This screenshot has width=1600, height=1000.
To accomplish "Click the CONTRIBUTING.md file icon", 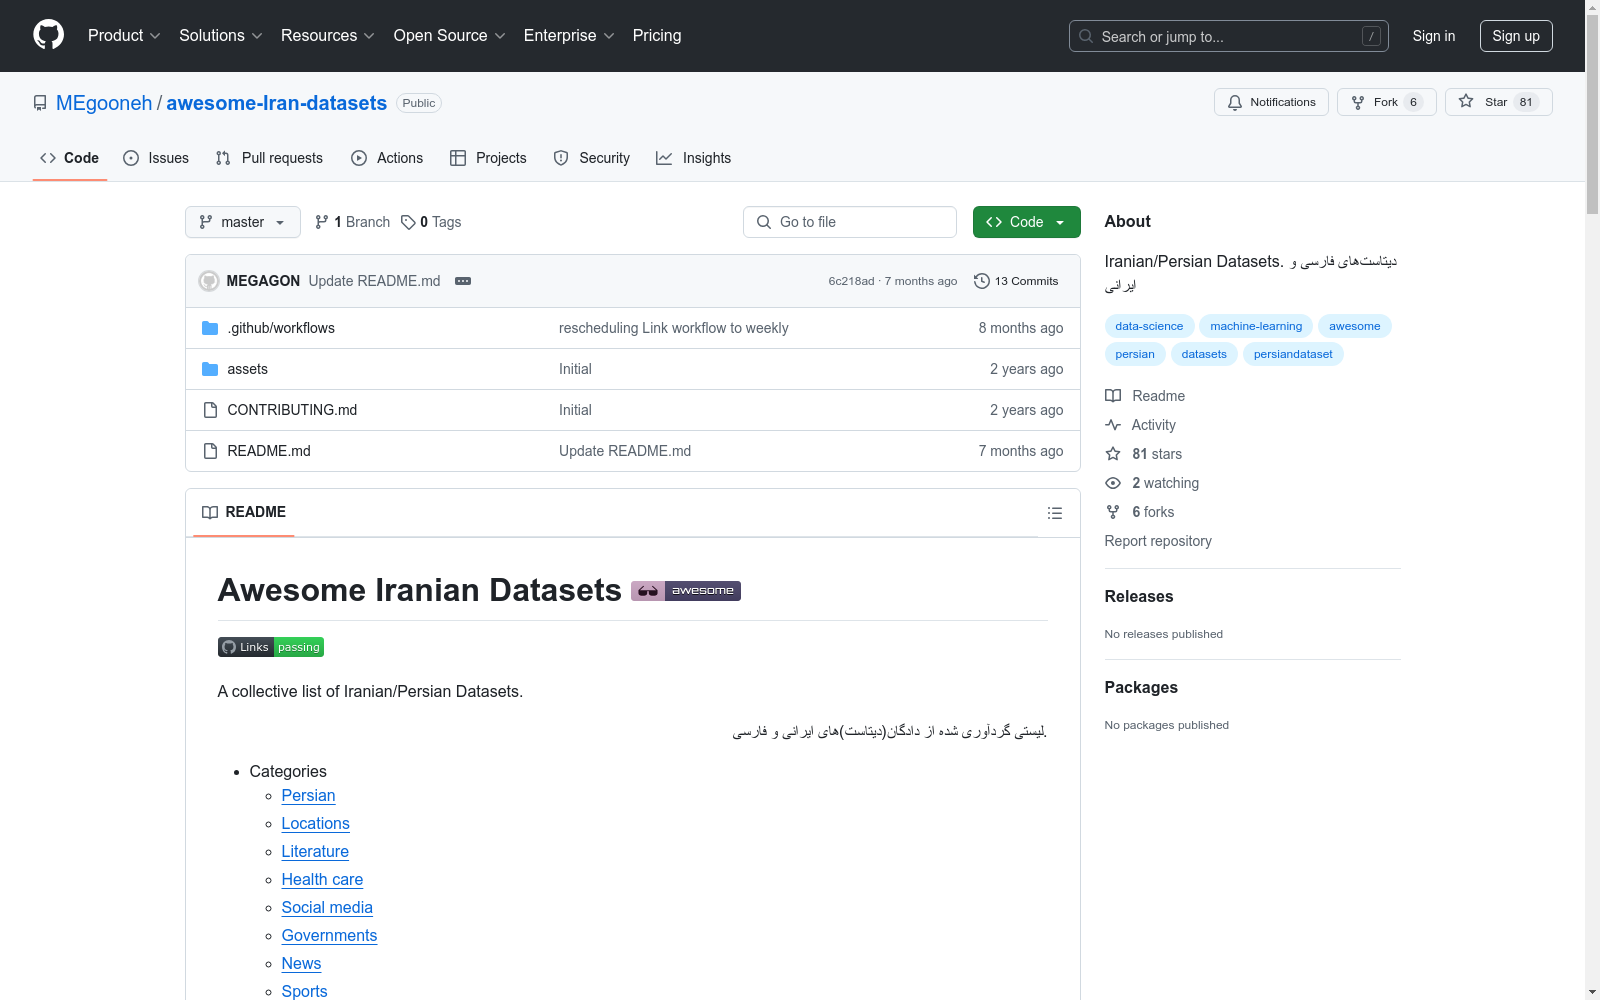I will pos(210,410).
